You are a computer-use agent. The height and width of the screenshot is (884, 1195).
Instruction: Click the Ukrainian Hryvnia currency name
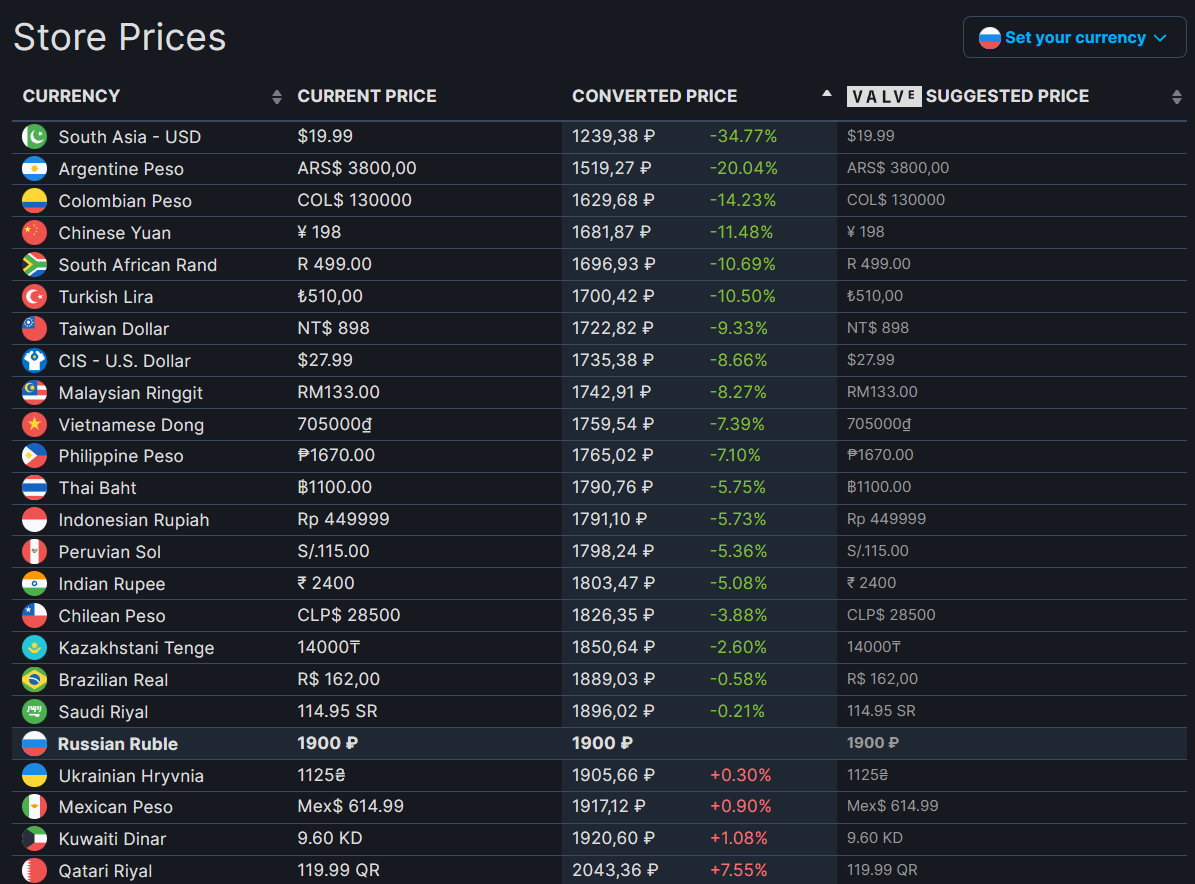pyautogui.click(x=131, y=776)
